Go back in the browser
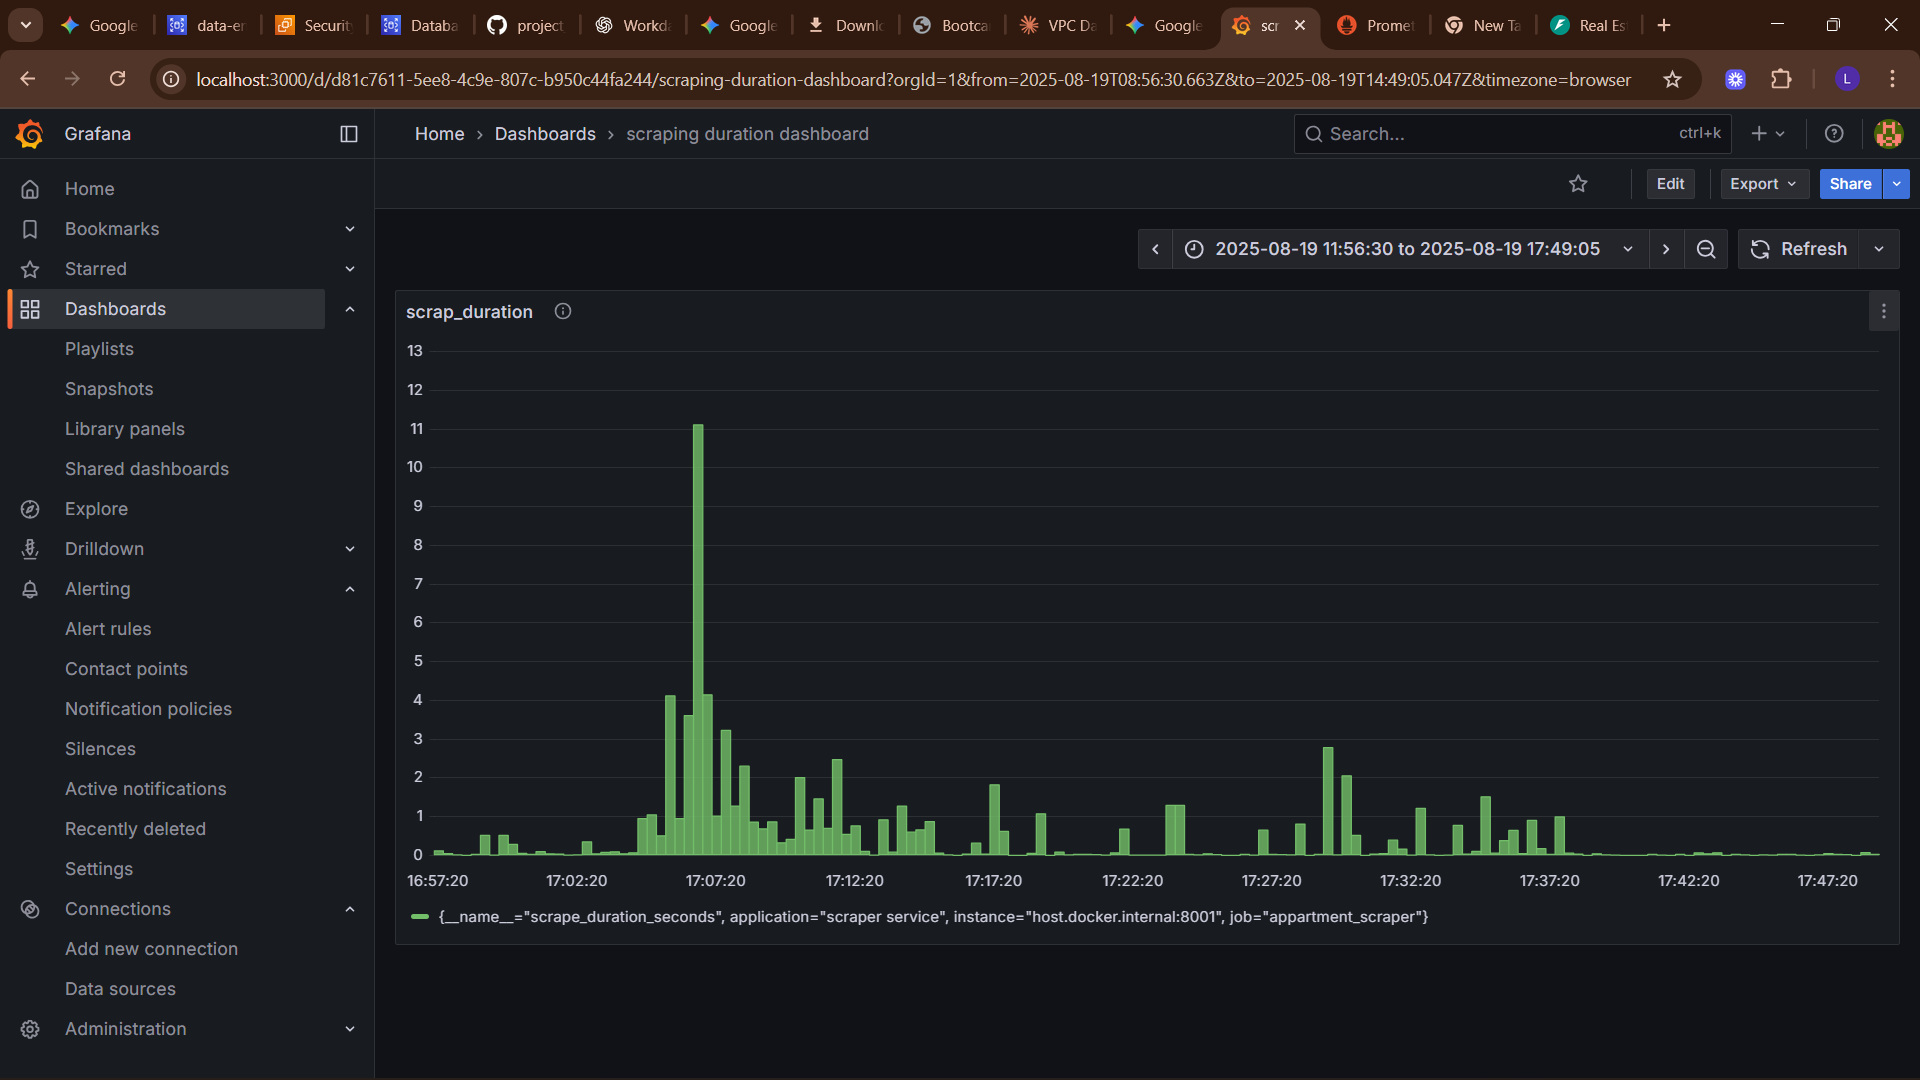This screenshot has height=1080, width=1920. click(x=28, y=79)
